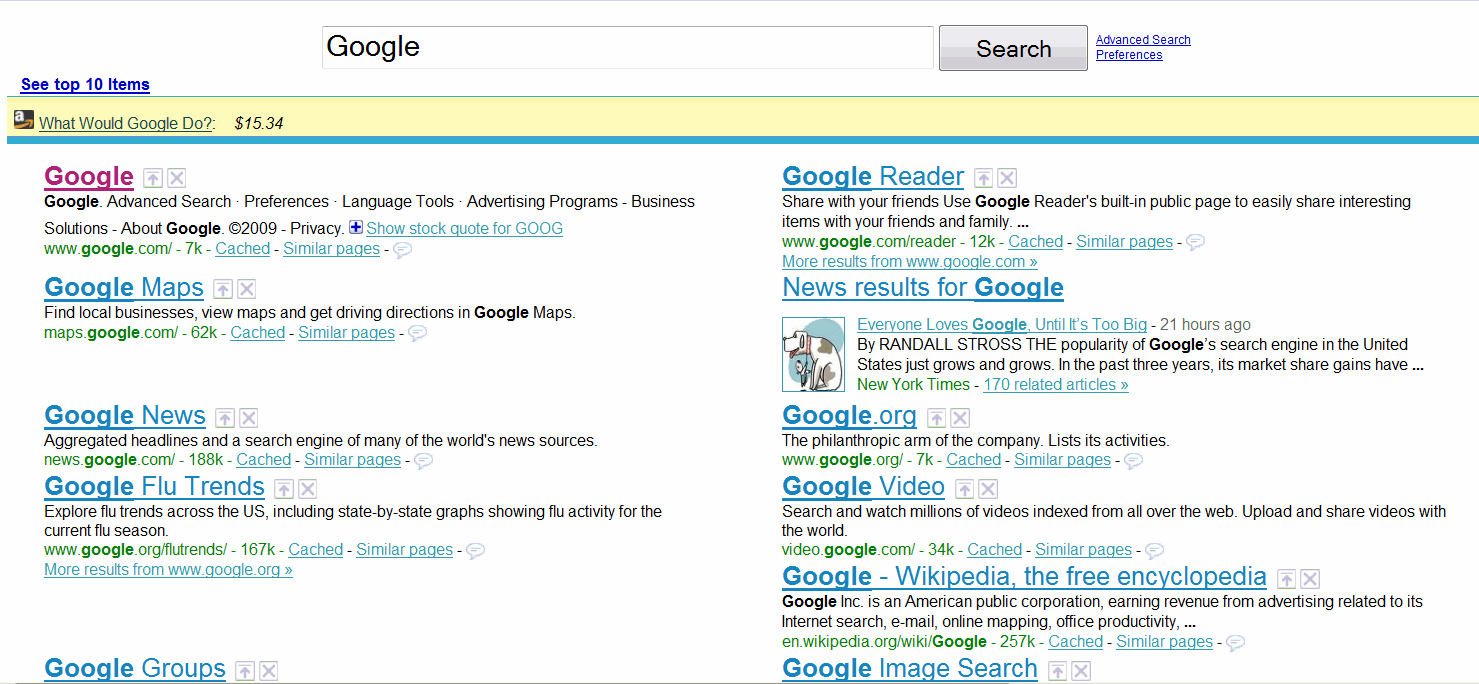This screenshot has width=1479, height=684.
Task: Focus the search box containing Google
Action: [x=628, y=47]
